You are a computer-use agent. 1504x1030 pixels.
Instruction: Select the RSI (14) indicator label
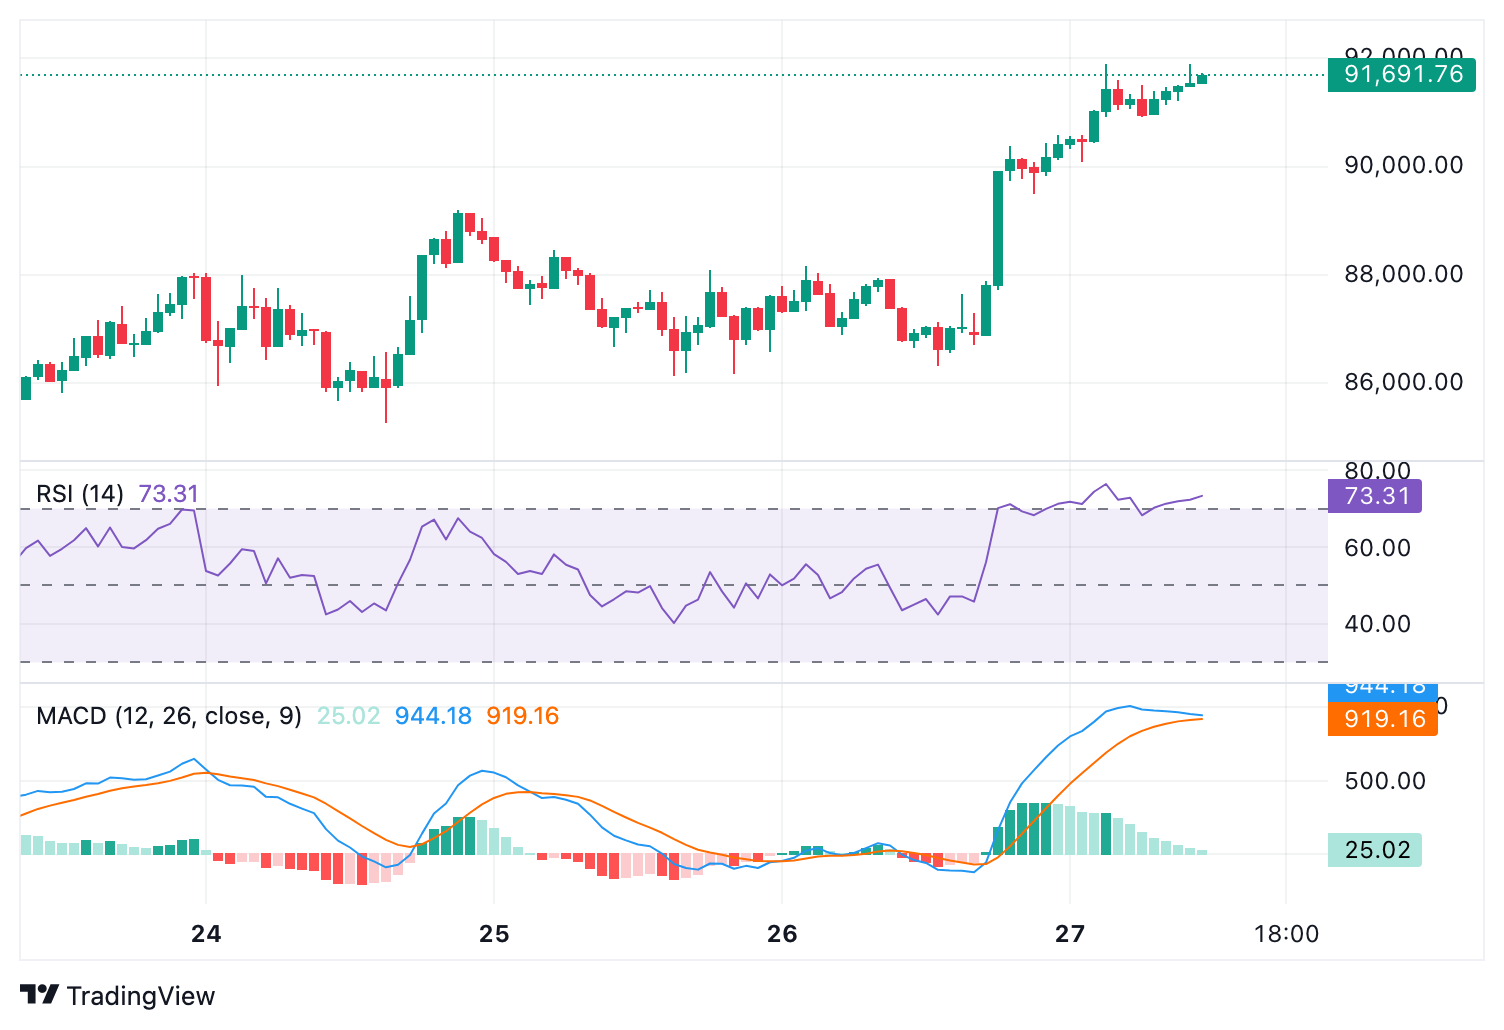point(78,493)
